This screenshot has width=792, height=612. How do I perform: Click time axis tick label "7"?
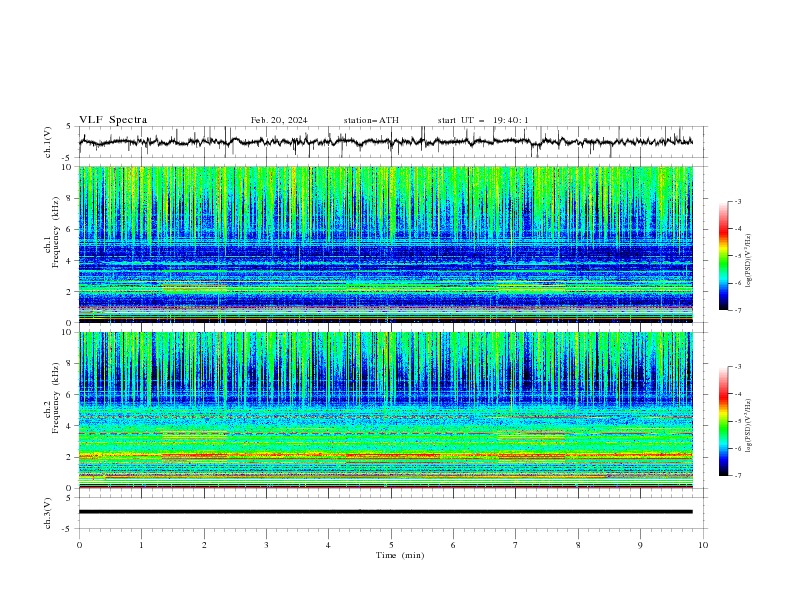click(x=516, y=545)
